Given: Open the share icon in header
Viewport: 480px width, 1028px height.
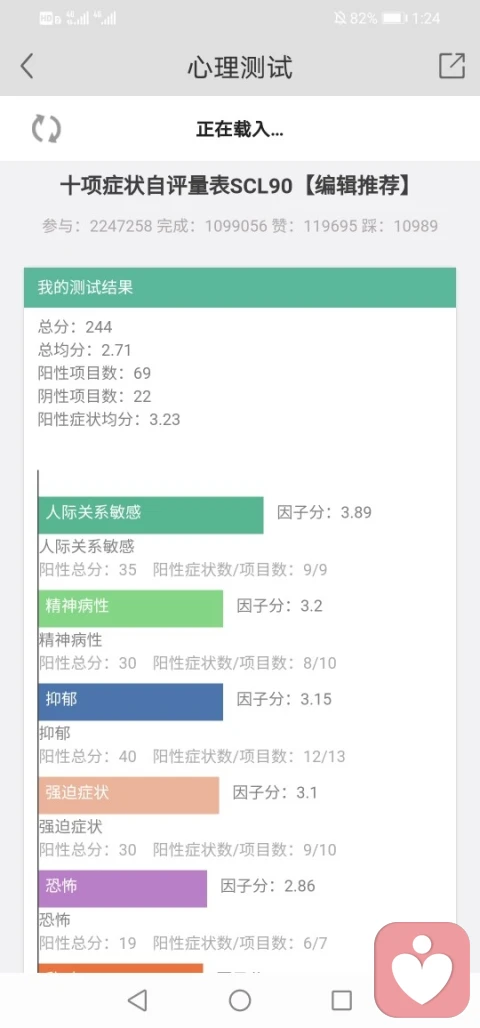Looking at the screenshot, I should tap(452, 66).
